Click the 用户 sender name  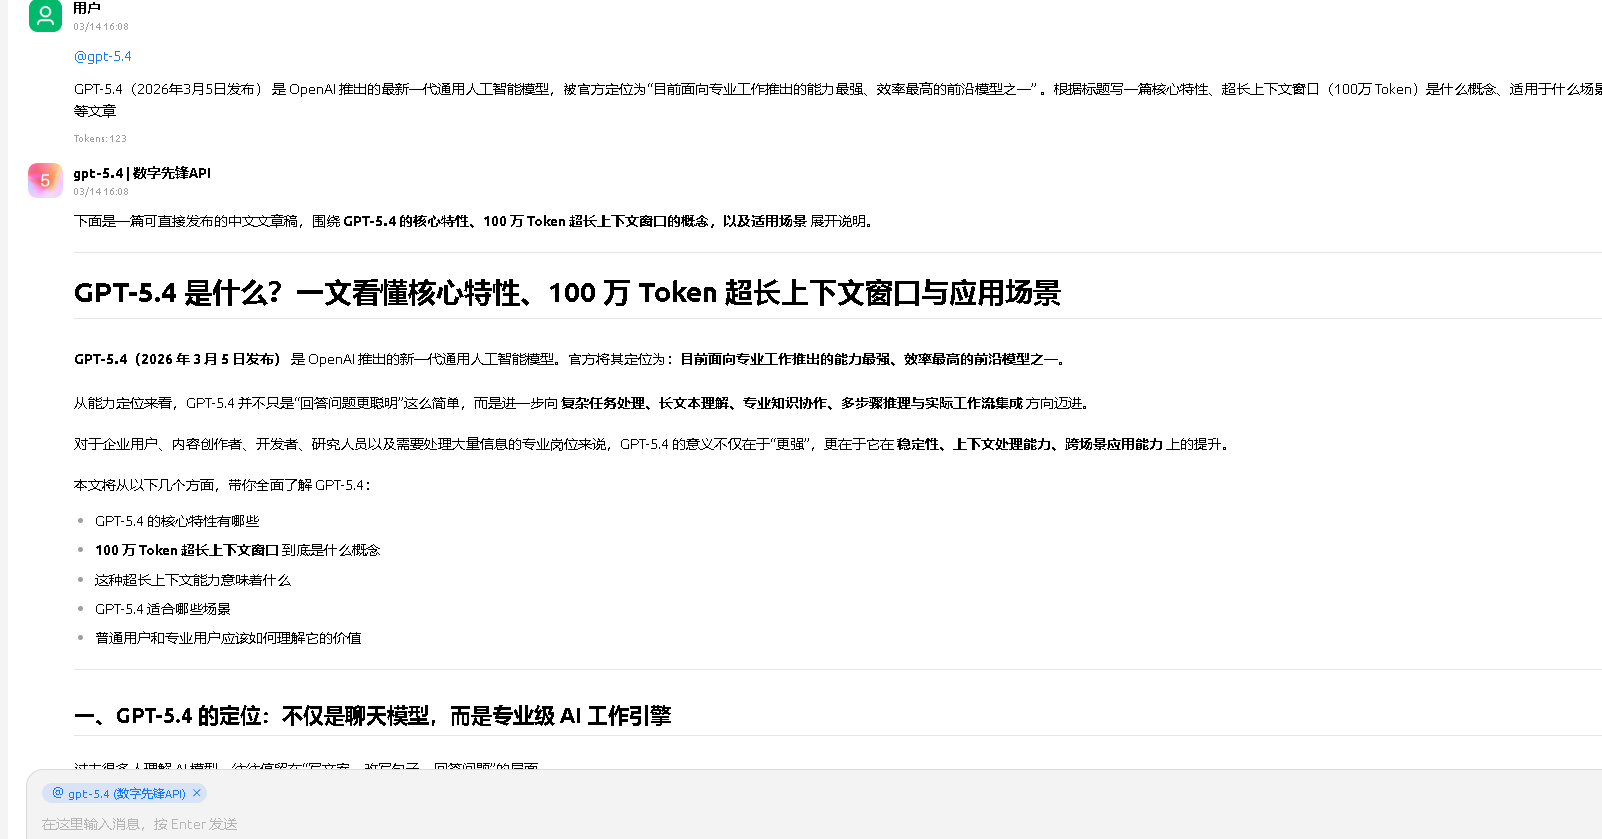click(87, 8)
